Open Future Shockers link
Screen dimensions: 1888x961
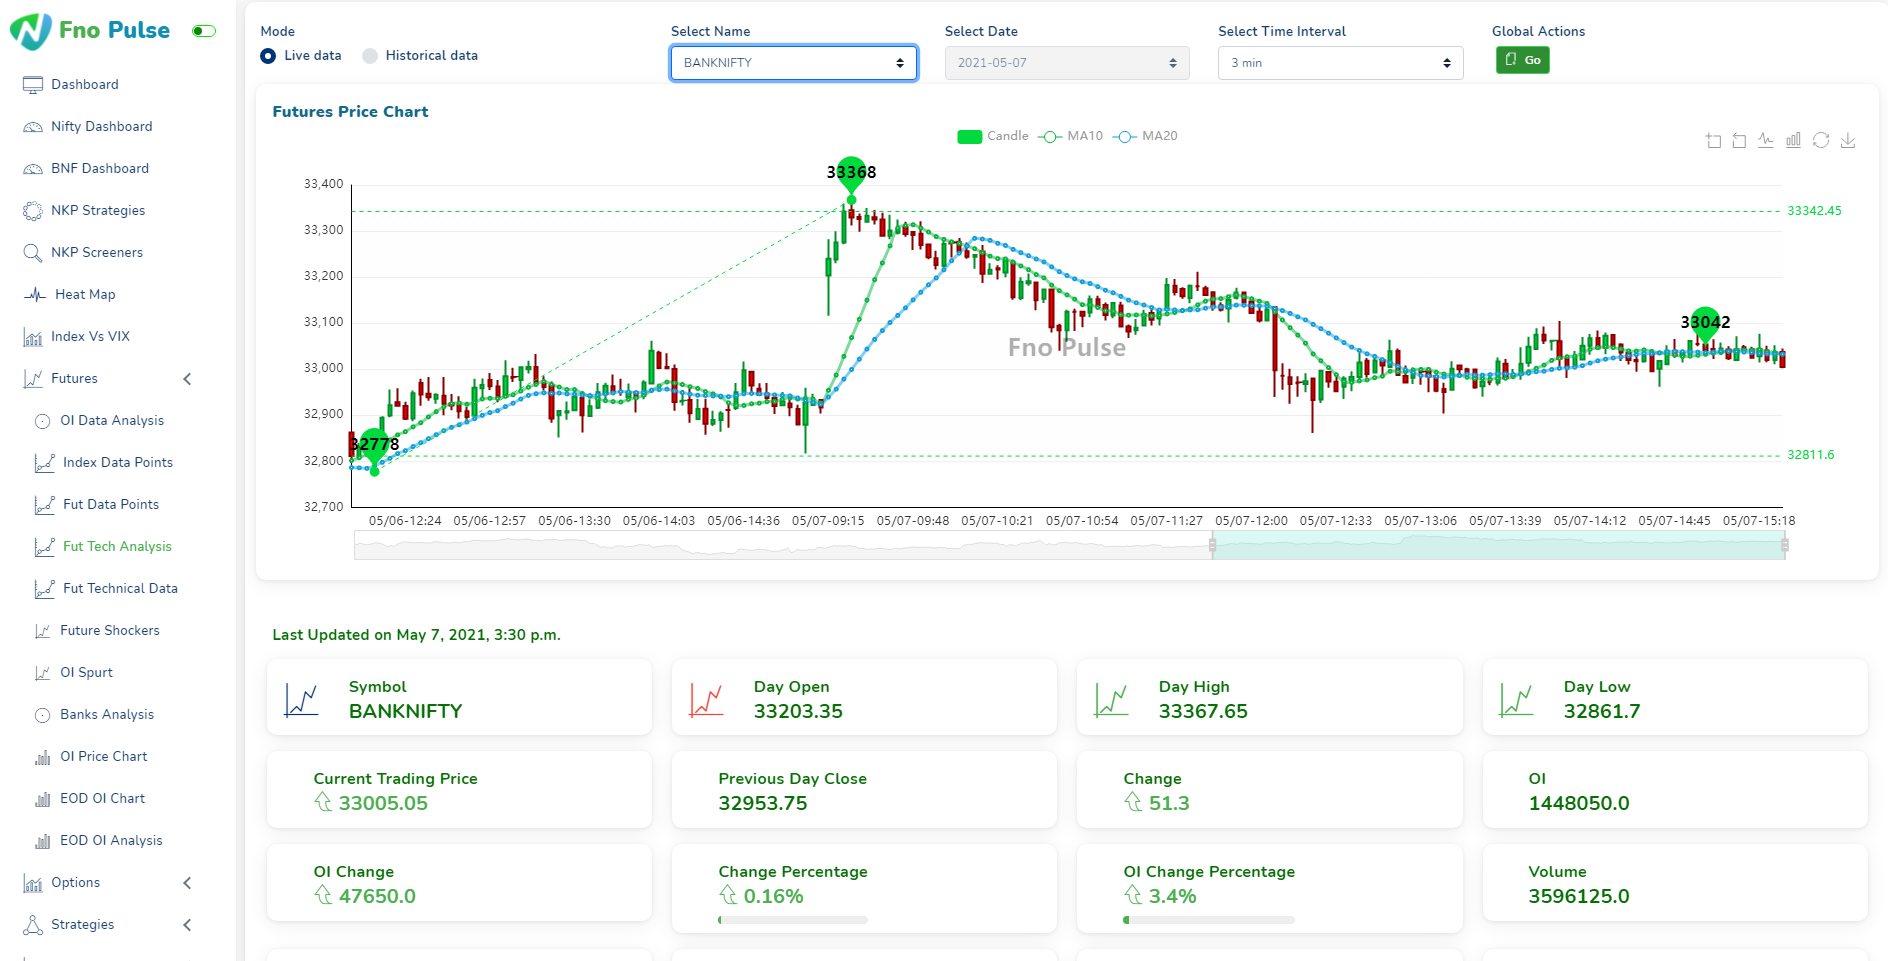[x=110, y=631]
